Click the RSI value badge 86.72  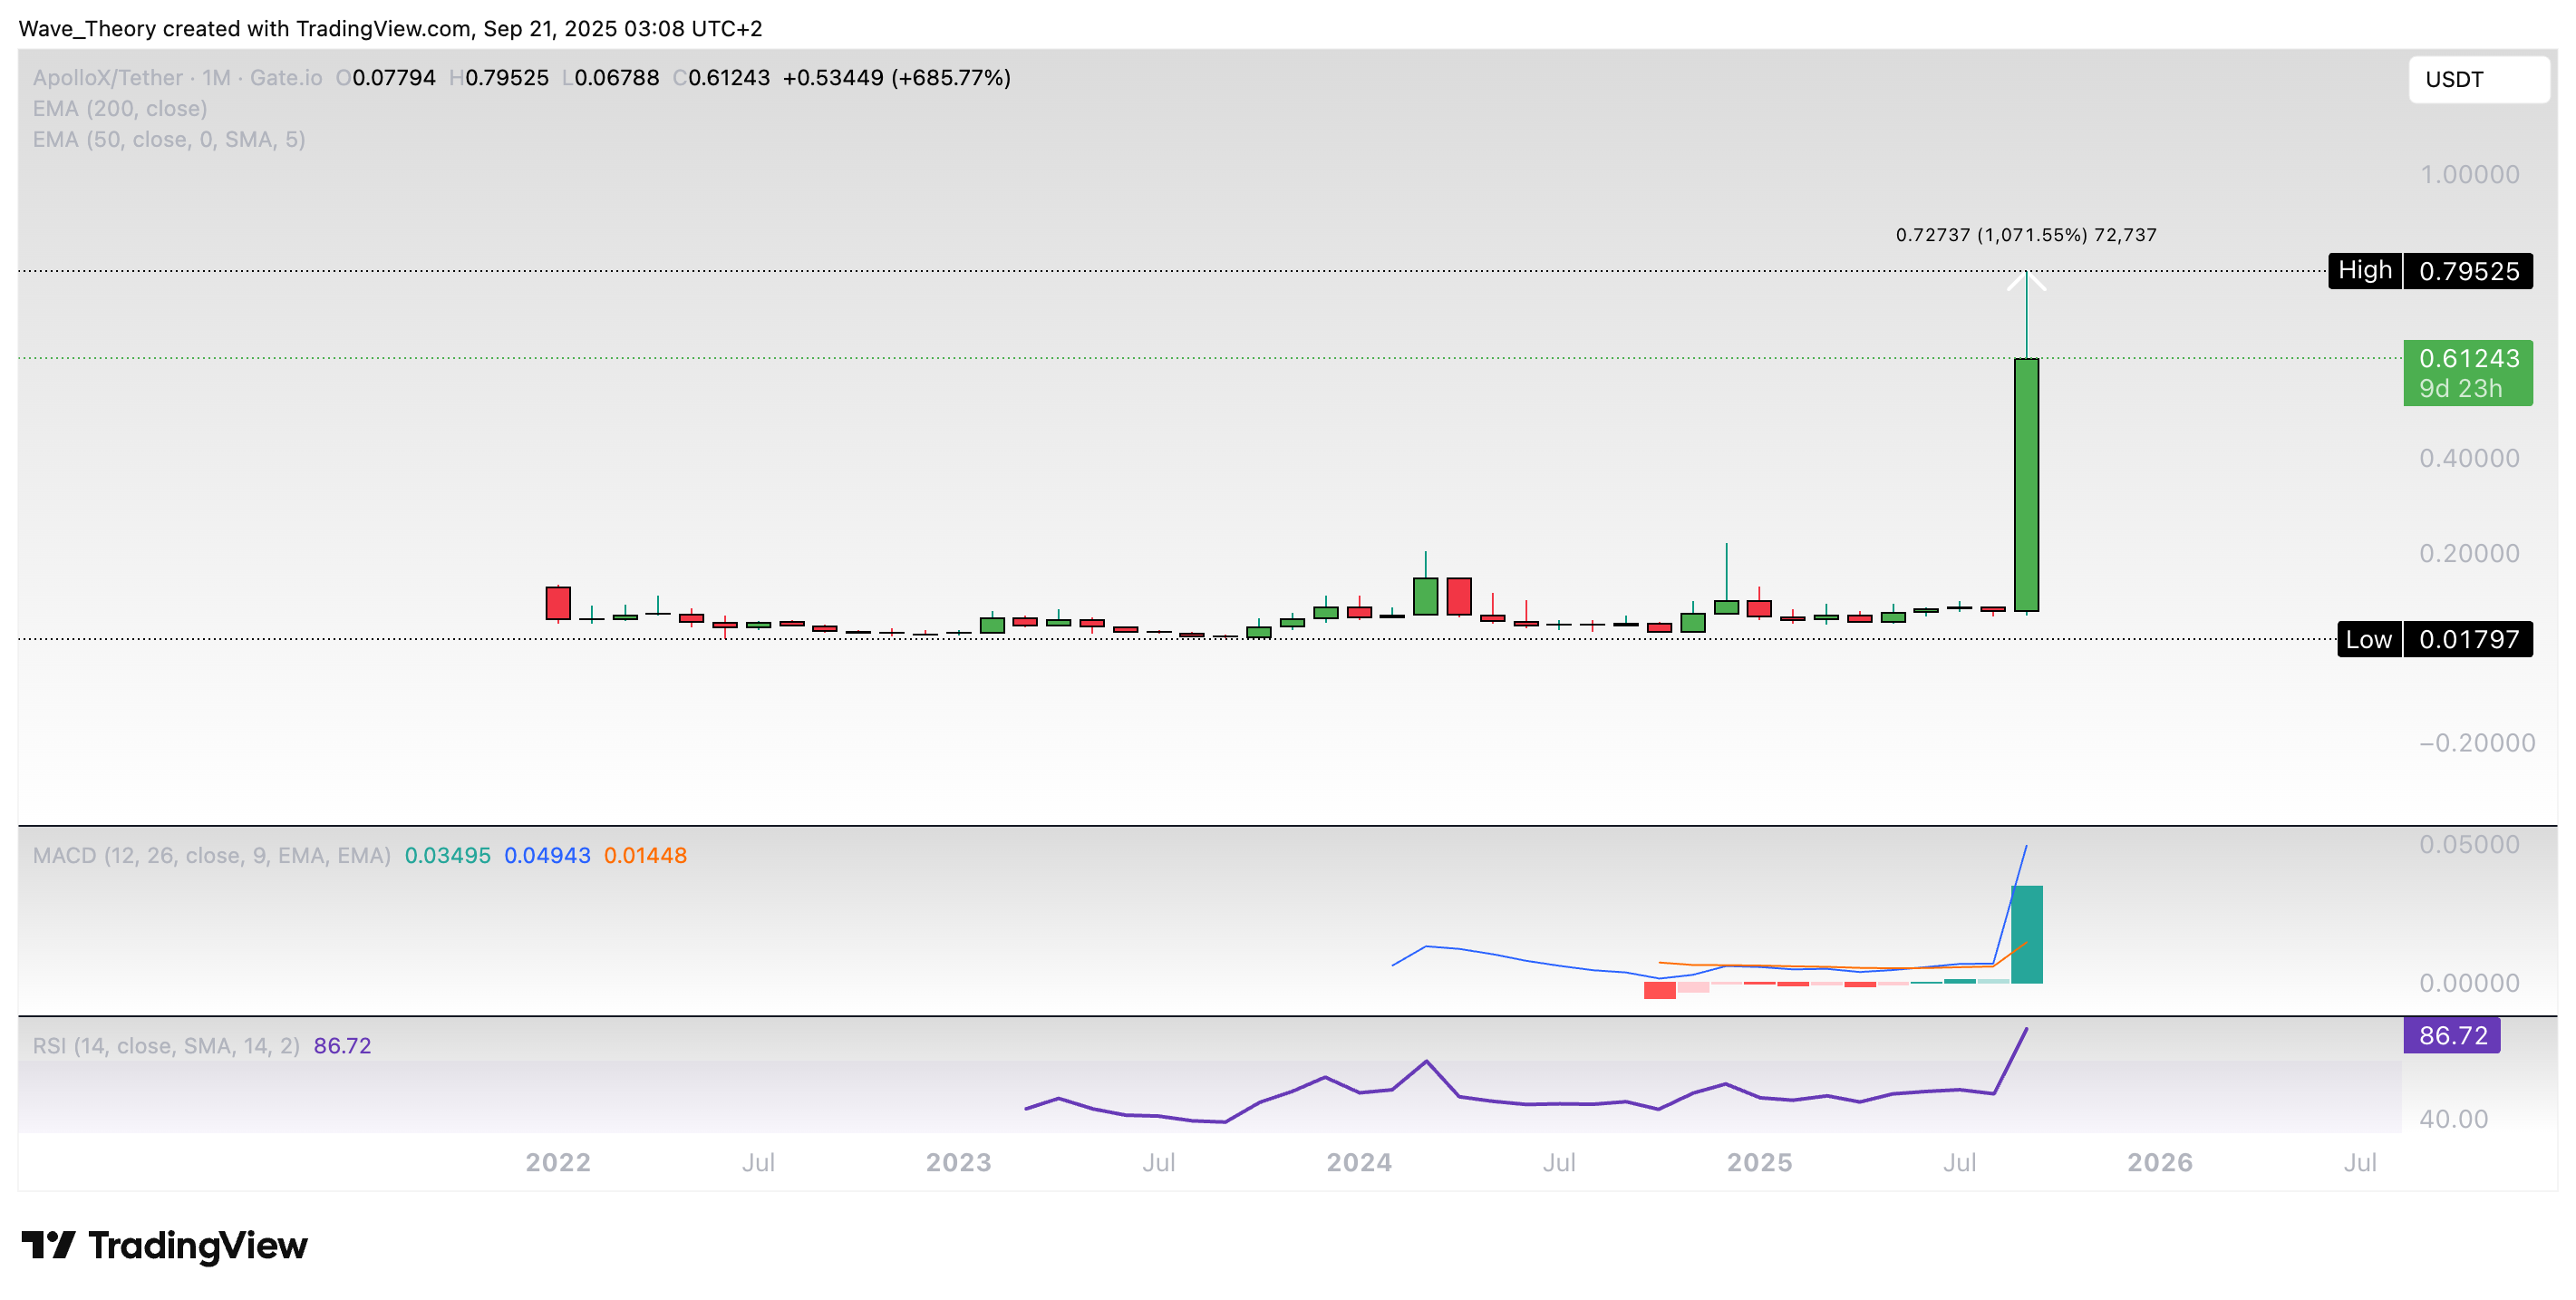tap(2451, 1035)
